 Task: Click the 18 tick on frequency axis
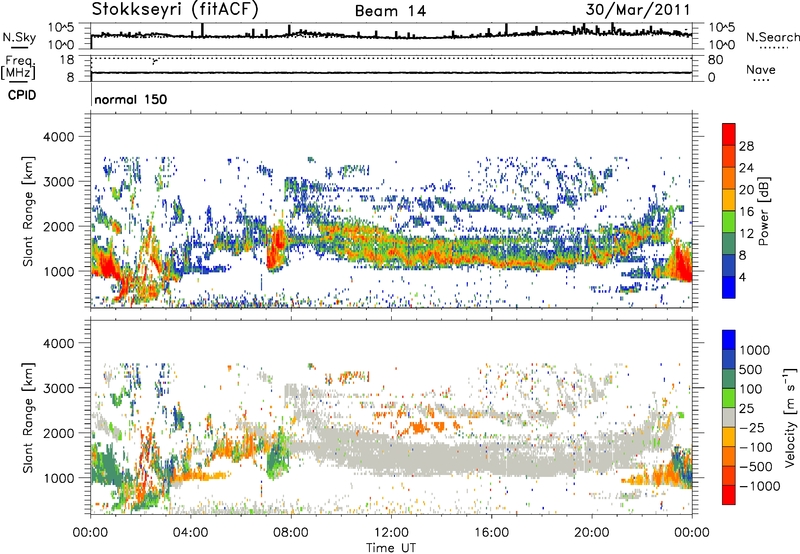[67, 60]
